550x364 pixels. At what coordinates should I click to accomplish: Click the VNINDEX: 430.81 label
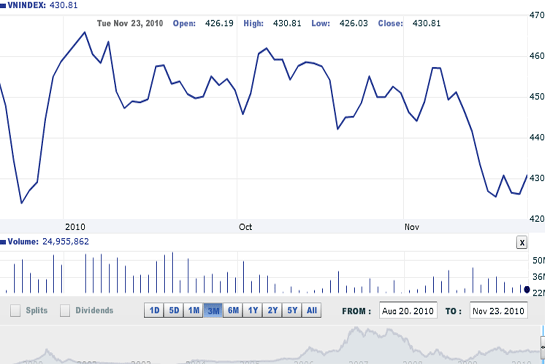pyautogui.click(x=42, y=5)
